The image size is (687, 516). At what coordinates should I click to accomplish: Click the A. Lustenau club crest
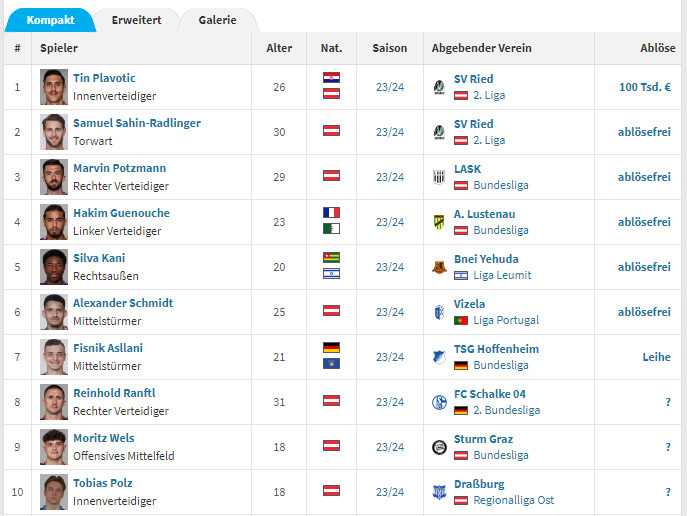439,222
